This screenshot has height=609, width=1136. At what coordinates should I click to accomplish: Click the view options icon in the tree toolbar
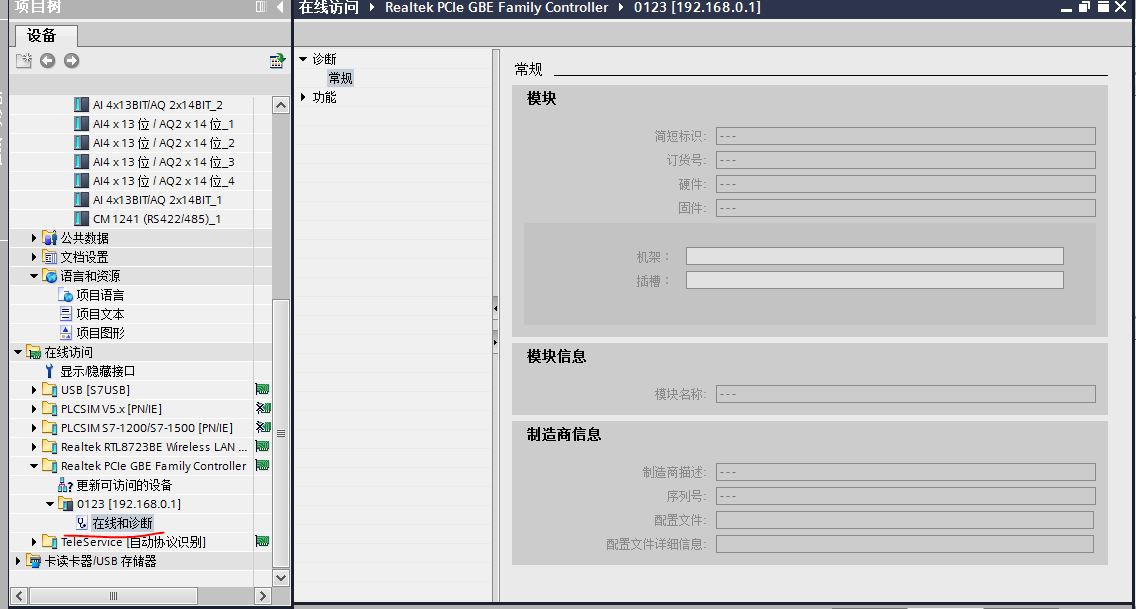click(x=277, y=61)
